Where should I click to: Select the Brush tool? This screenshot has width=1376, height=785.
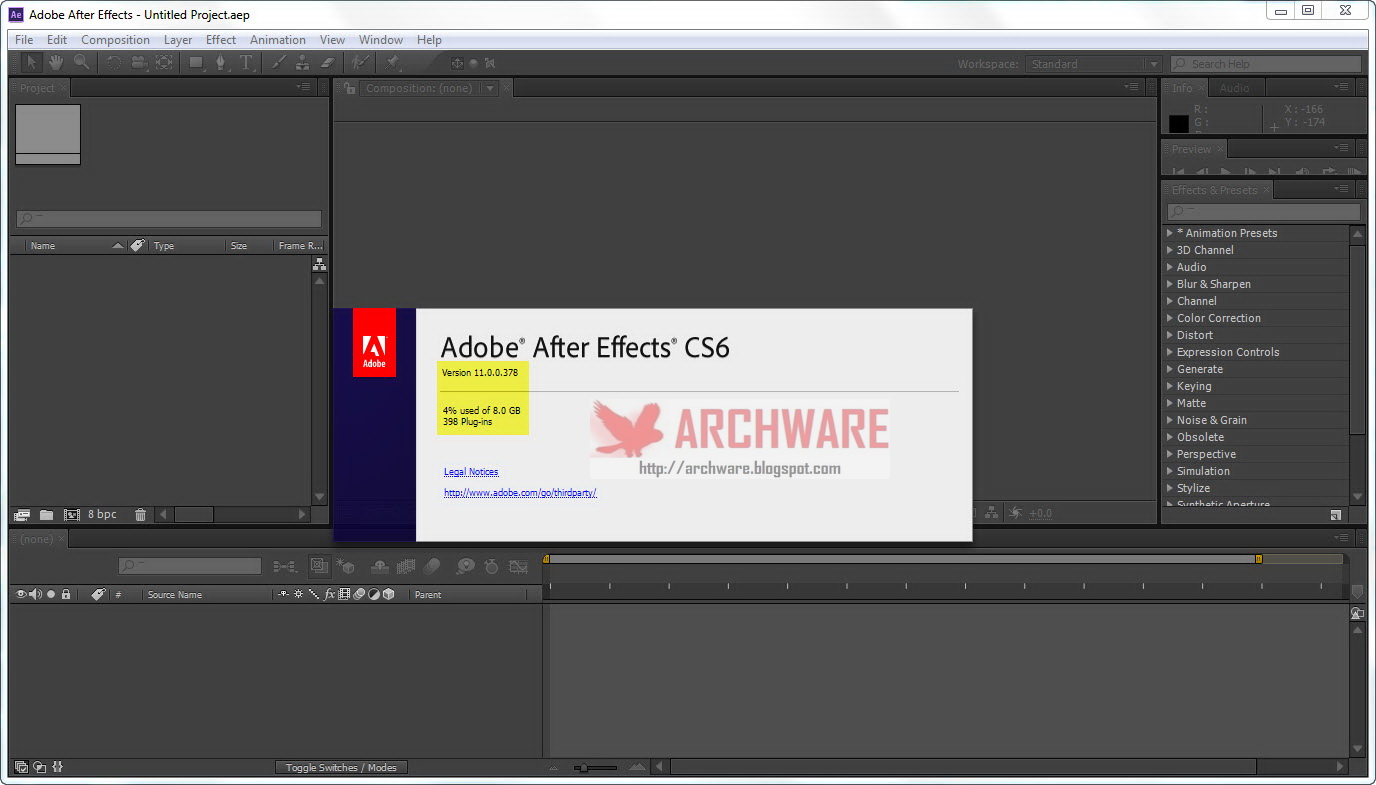(278, 63)
